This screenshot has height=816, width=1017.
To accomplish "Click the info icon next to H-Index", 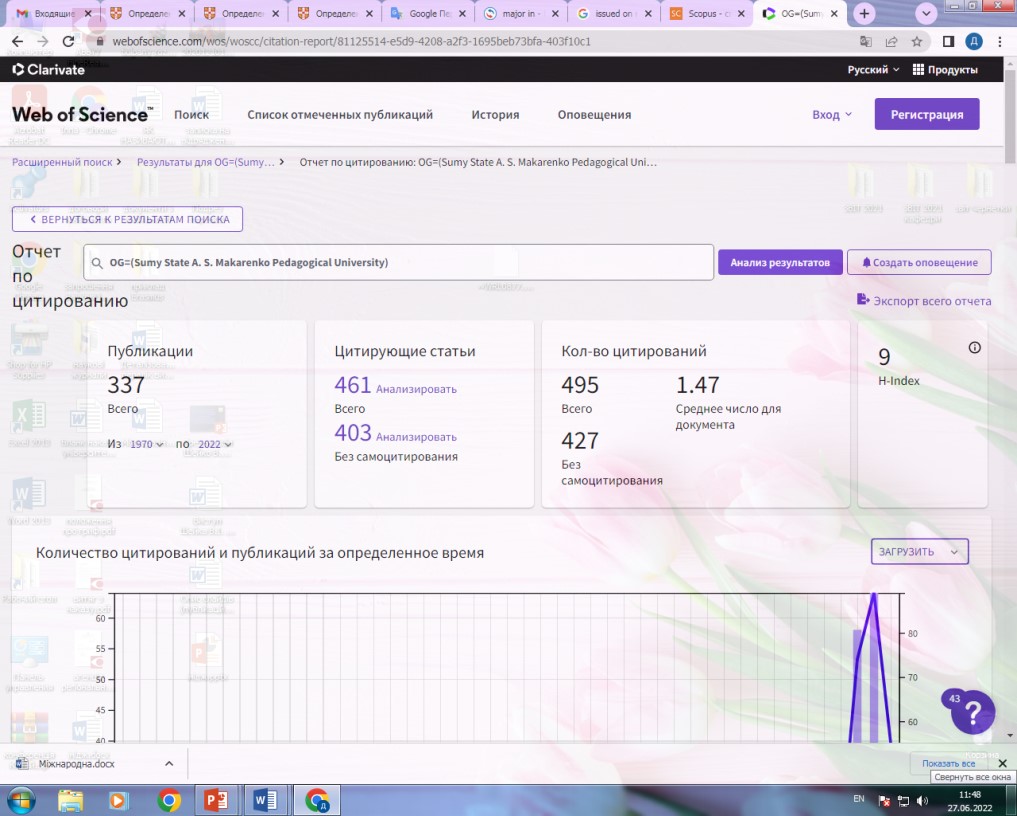I will click(x=974, y=348).
